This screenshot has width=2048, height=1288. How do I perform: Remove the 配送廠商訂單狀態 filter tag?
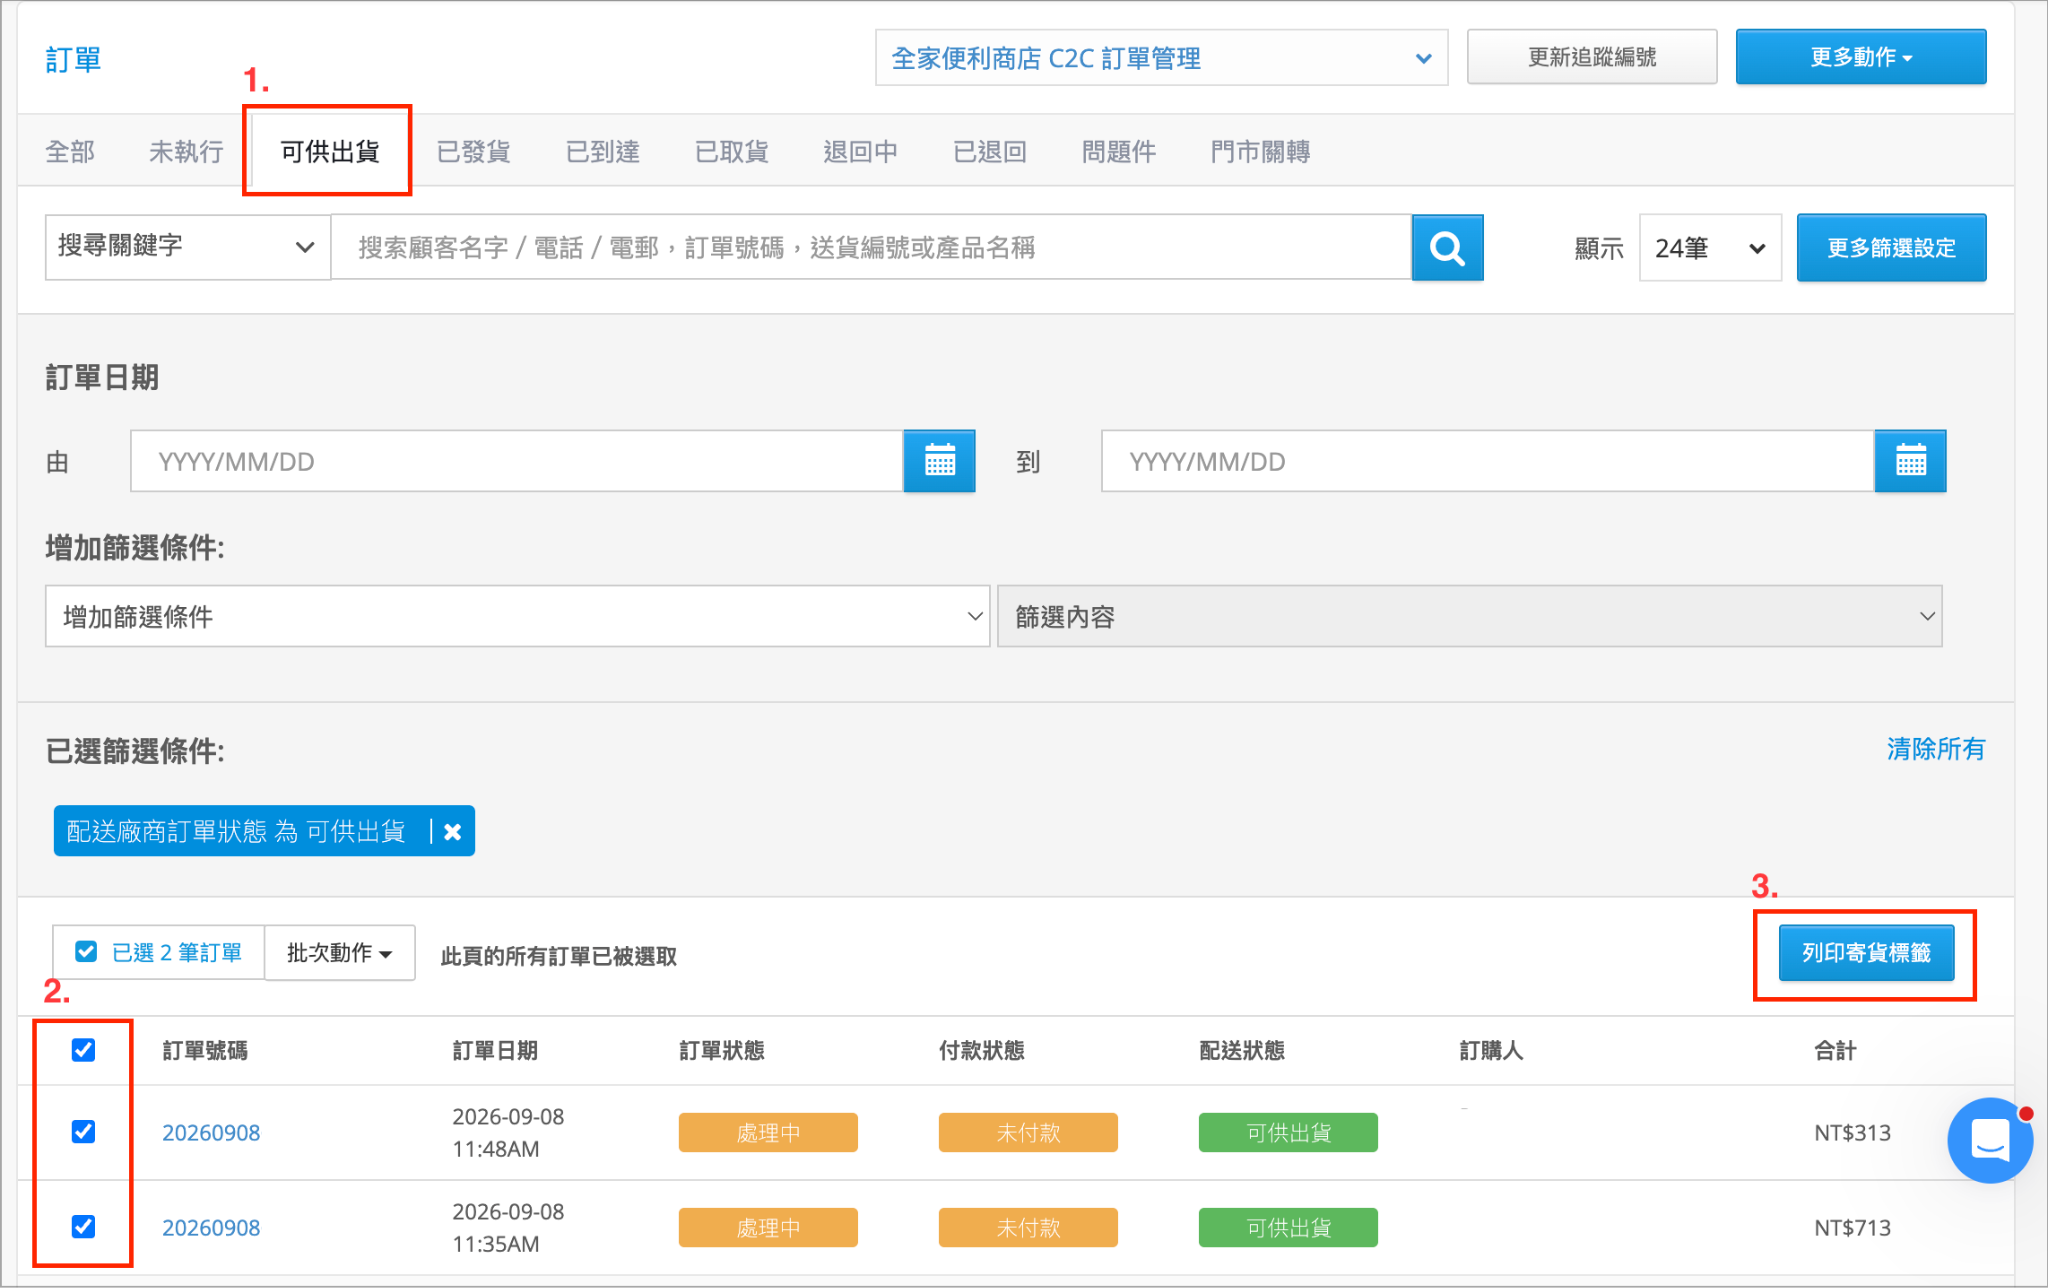coord(453,832)
